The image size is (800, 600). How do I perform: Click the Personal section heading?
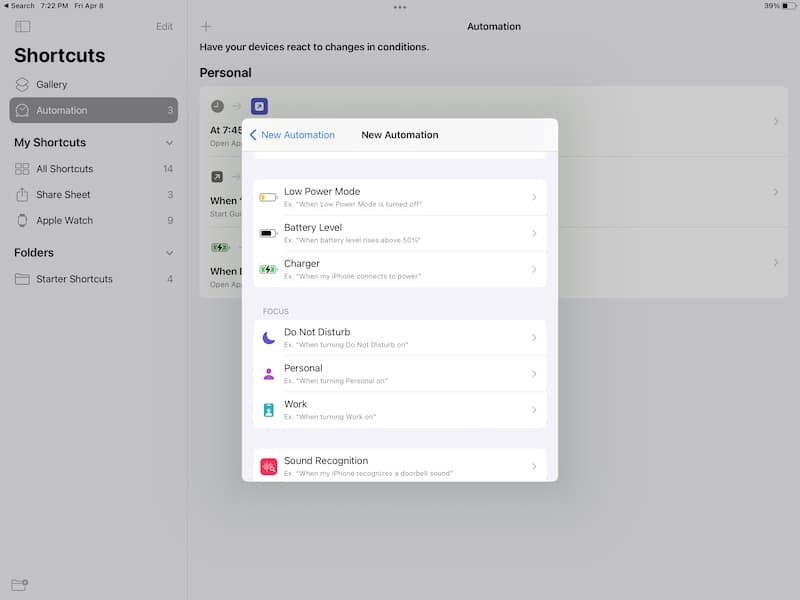[226, 73]
